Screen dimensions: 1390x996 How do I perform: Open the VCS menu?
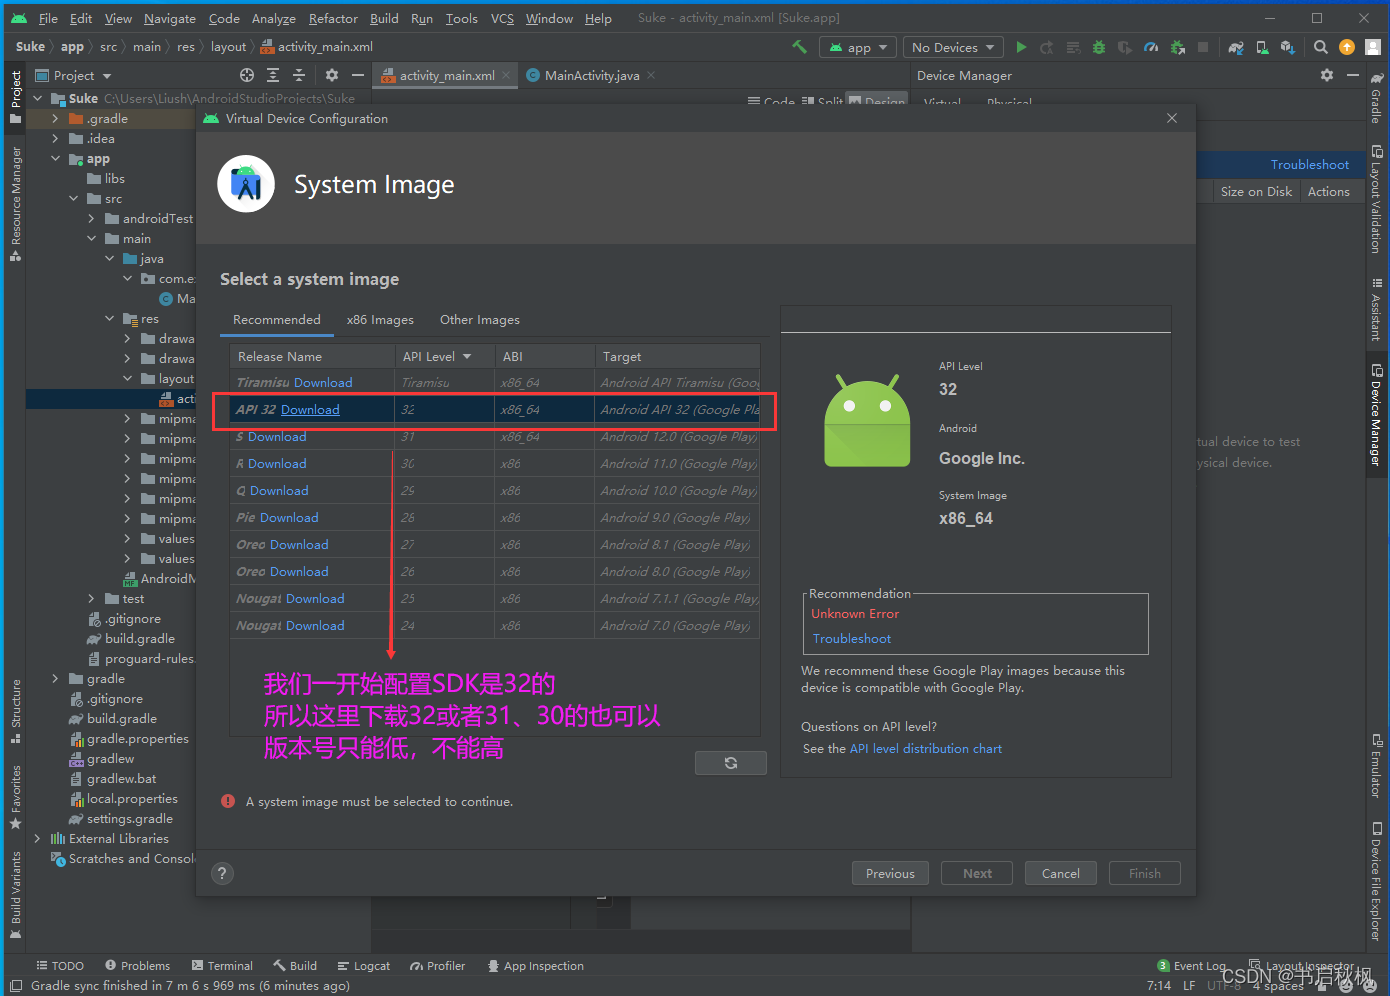click(502, 18)
